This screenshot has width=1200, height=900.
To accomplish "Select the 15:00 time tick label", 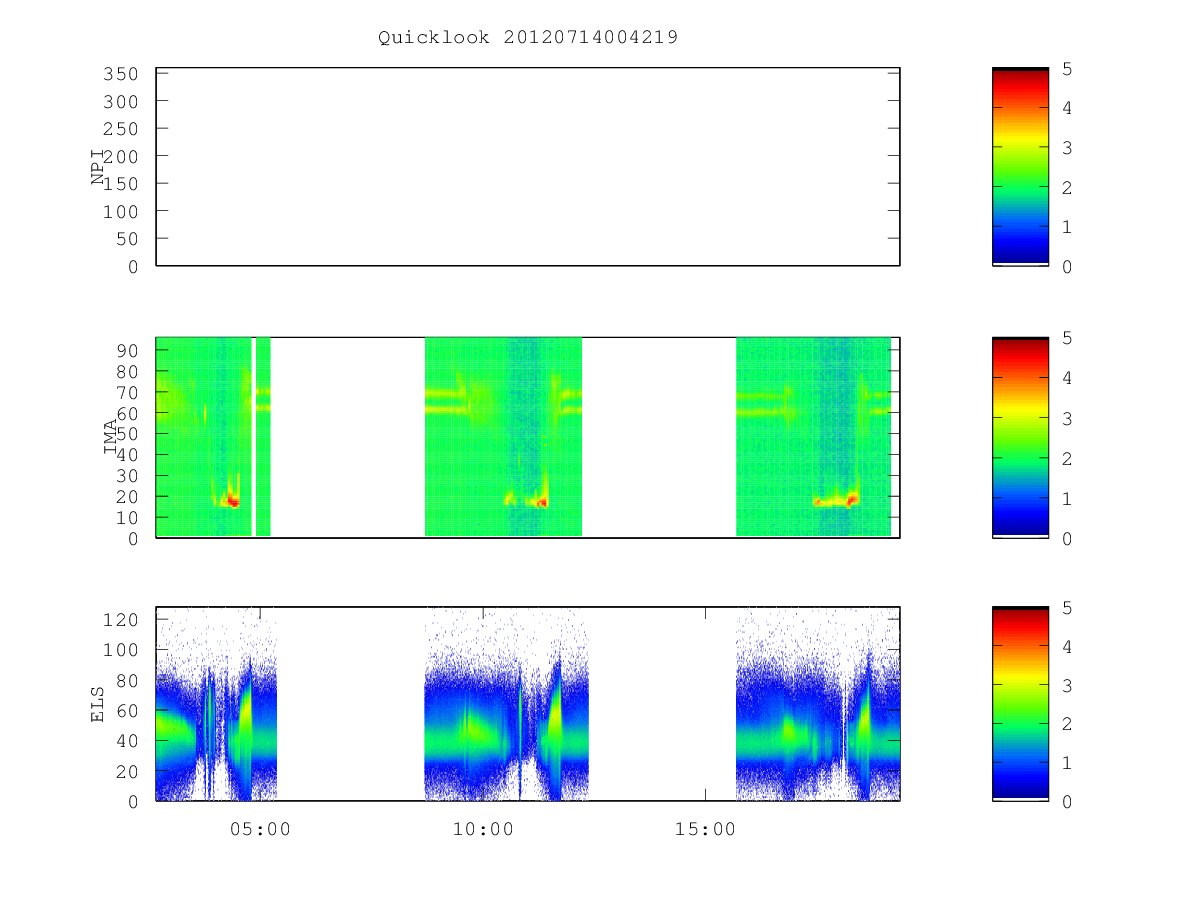I will click(x=705, y=829).
